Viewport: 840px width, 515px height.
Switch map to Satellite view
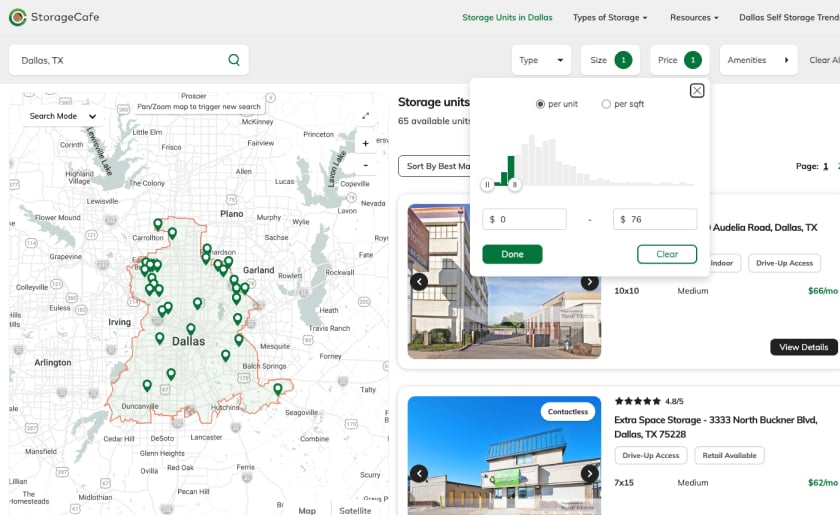355,510
